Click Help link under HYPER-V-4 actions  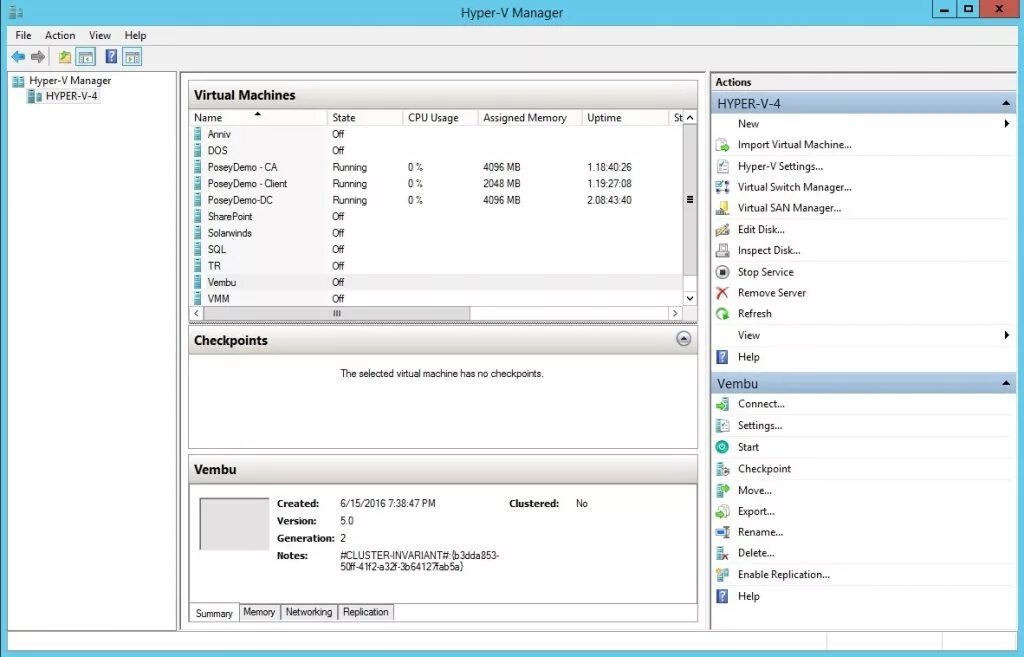coord(748,357)
